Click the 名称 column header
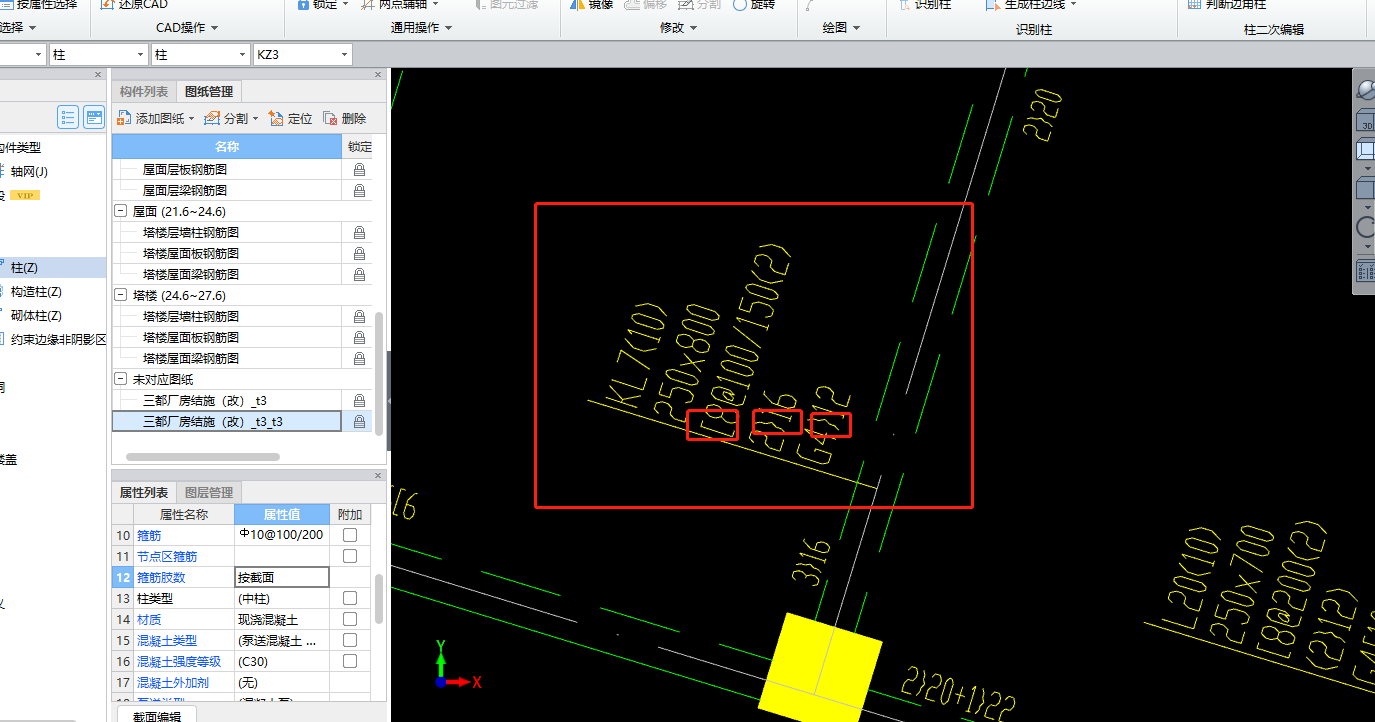 226,147
